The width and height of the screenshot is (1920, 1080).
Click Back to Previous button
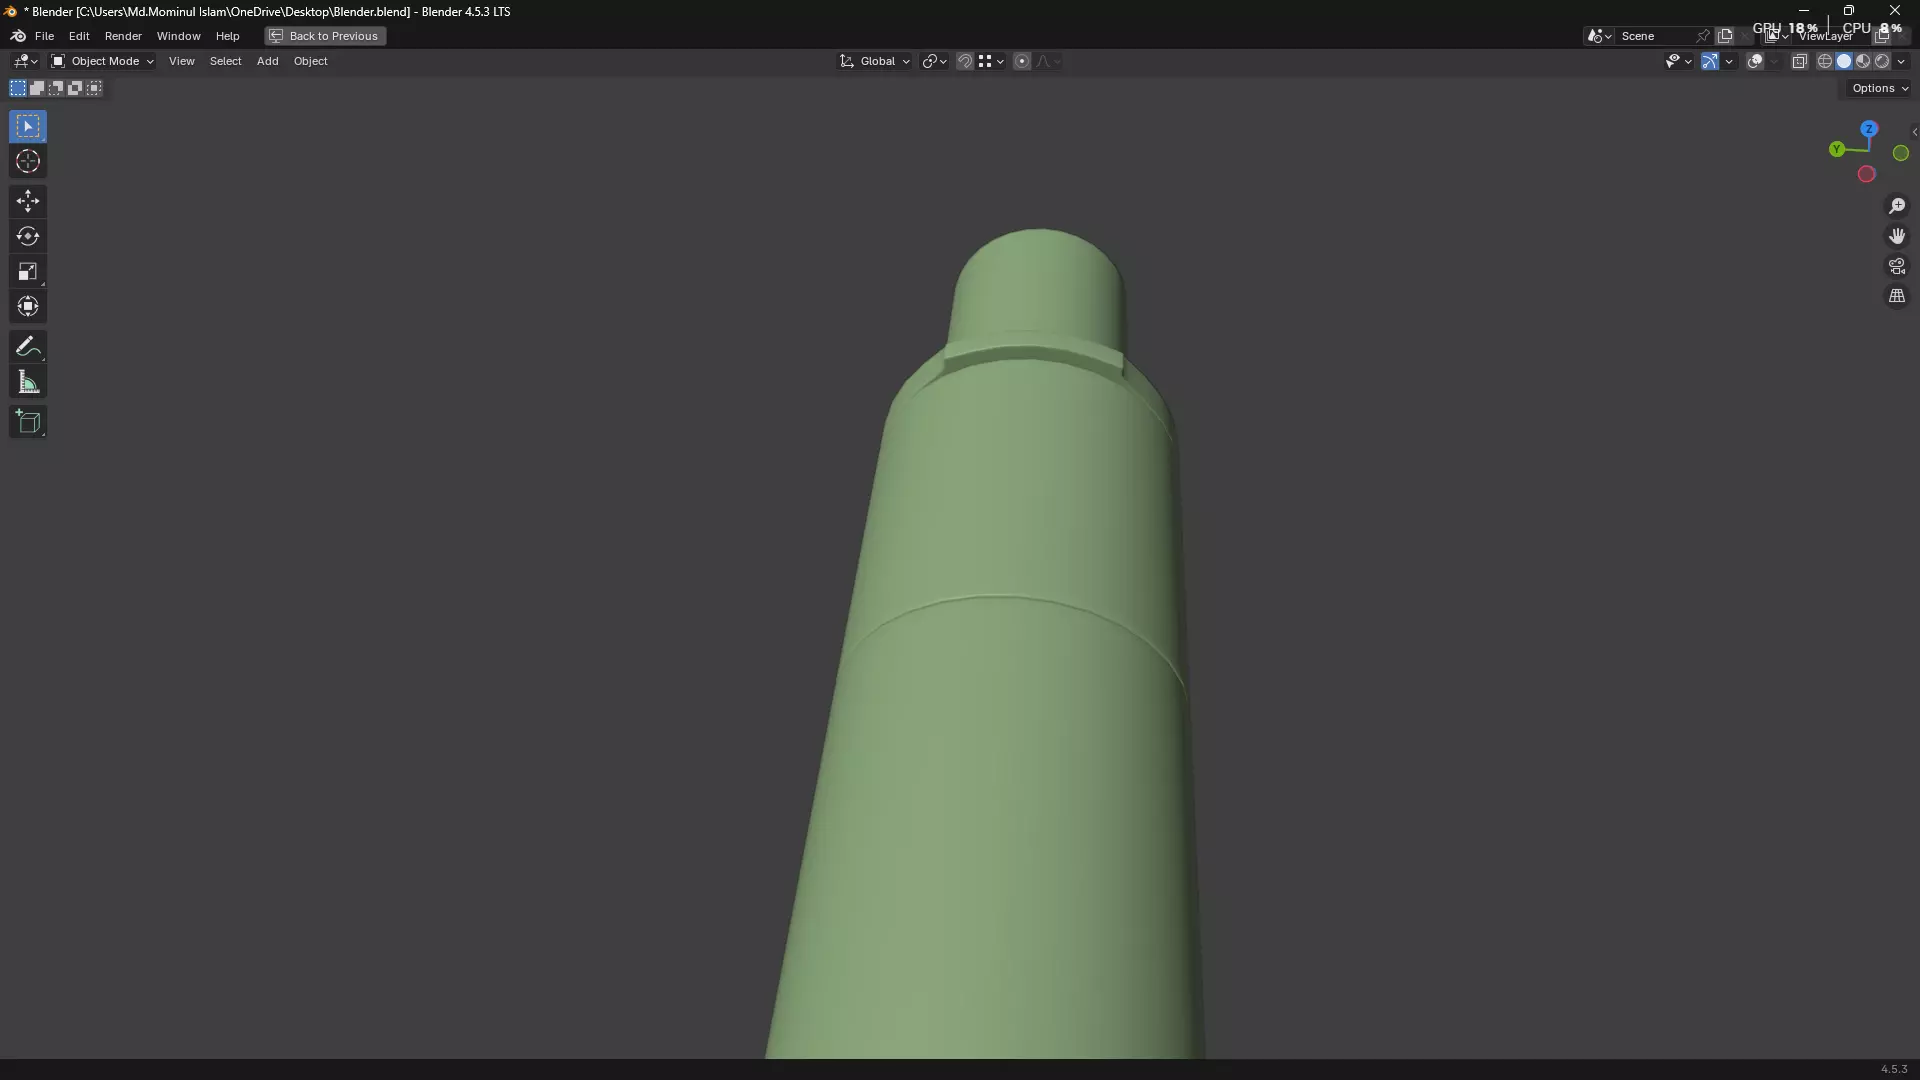click(x=325, y=36)
